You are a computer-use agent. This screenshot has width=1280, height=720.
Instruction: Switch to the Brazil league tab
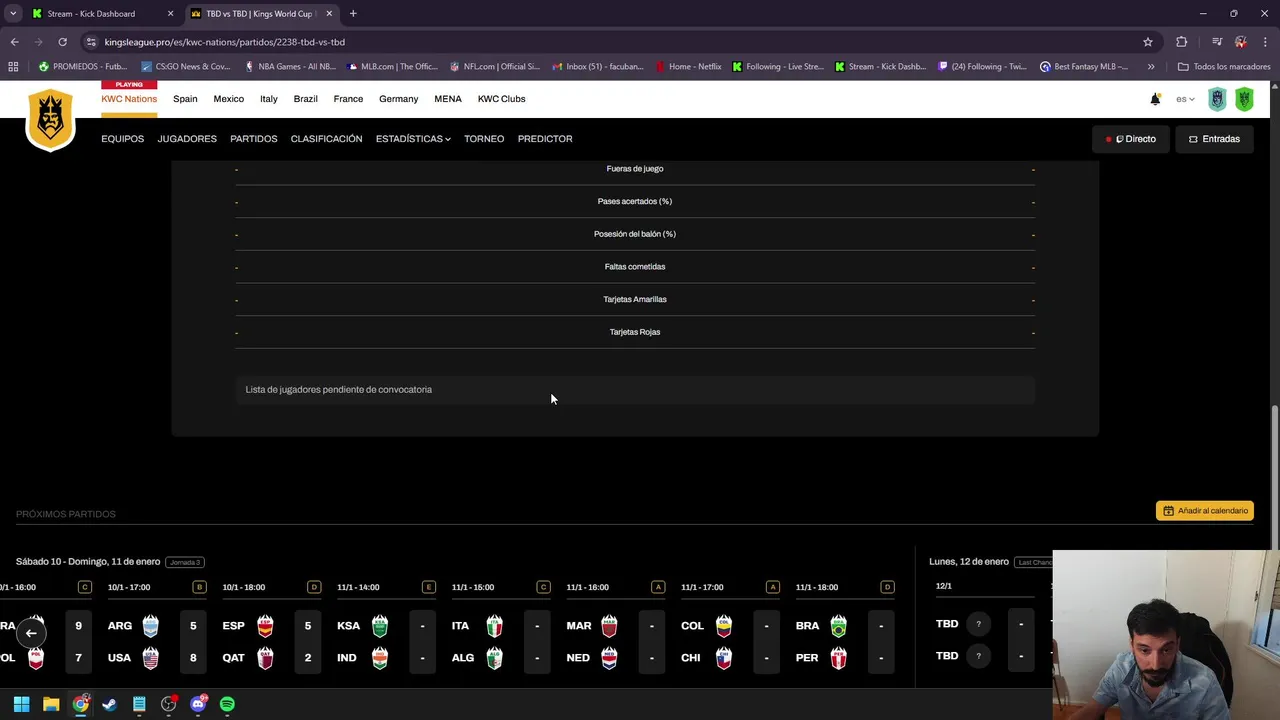click(305, 99)
